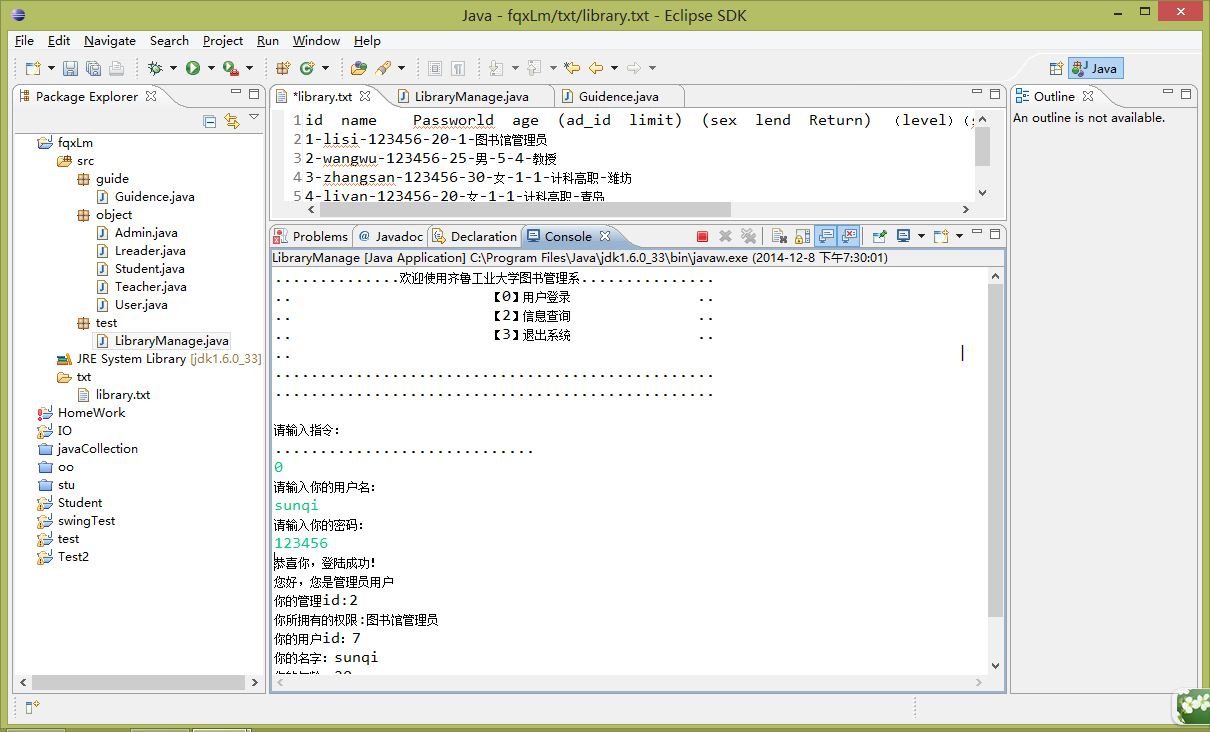Screen dimensions: 1210x732
Task: Click the Clear Console icon
Action: tap(777, 236)
